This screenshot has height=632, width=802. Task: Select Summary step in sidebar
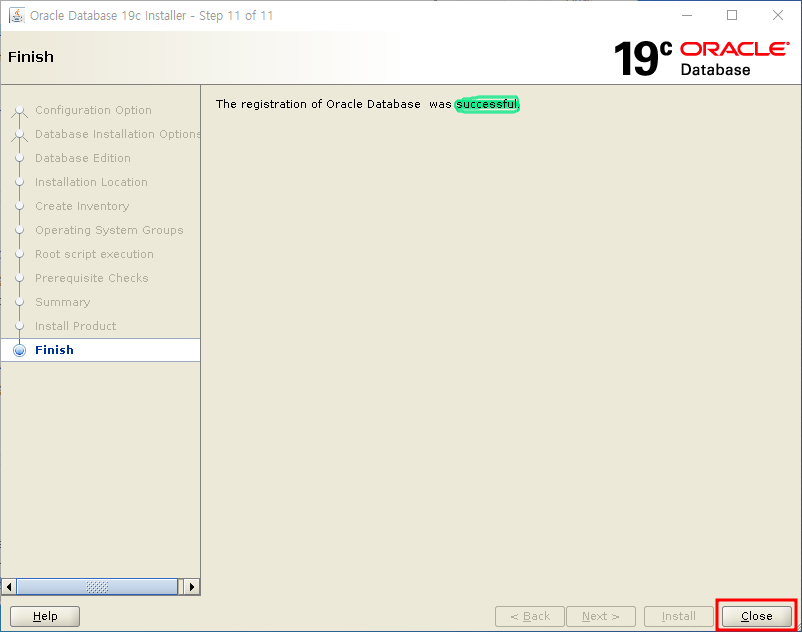click(62, 302)
